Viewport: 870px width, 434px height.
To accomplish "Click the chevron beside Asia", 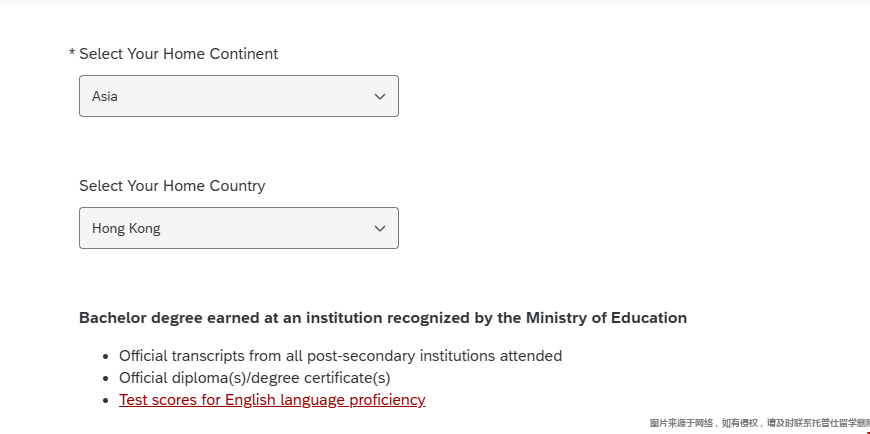I will tap(380, 97).
